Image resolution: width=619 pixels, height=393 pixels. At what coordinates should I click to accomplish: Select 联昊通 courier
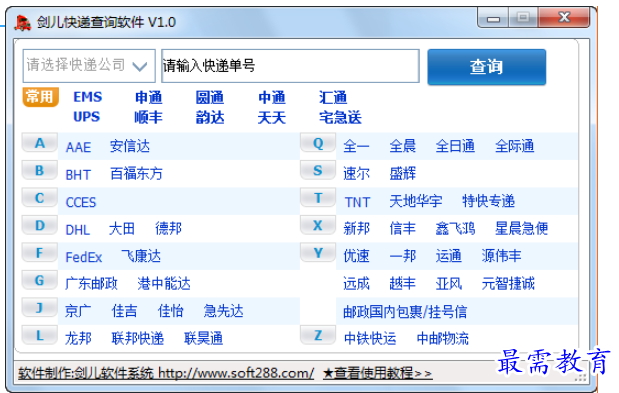click(203, 339)
